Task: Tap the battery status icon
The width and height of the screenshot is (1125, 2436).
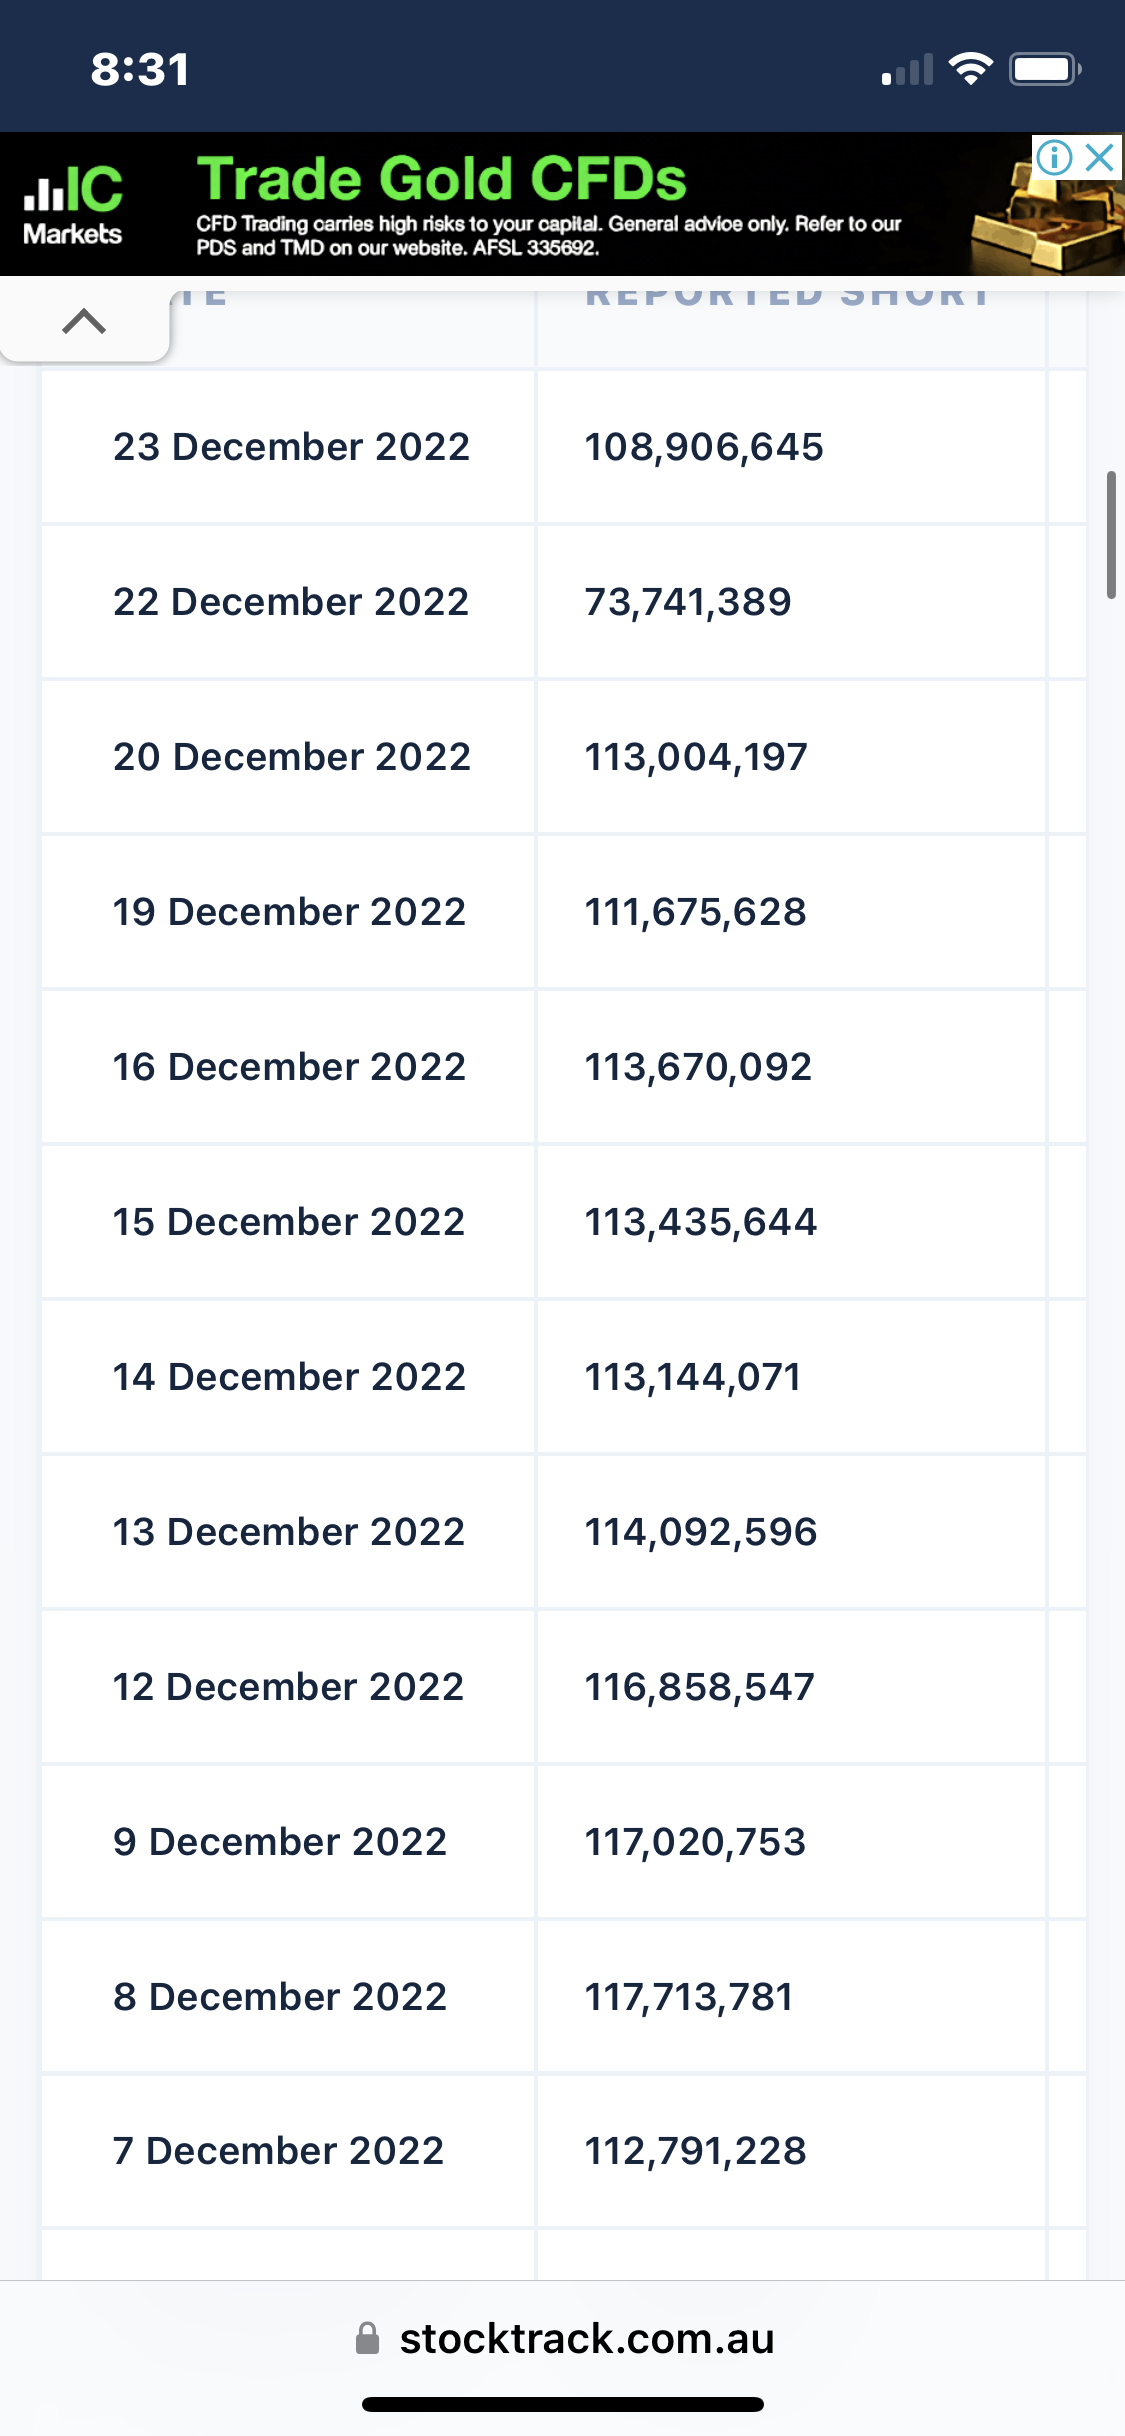Action: (1044, 69)
